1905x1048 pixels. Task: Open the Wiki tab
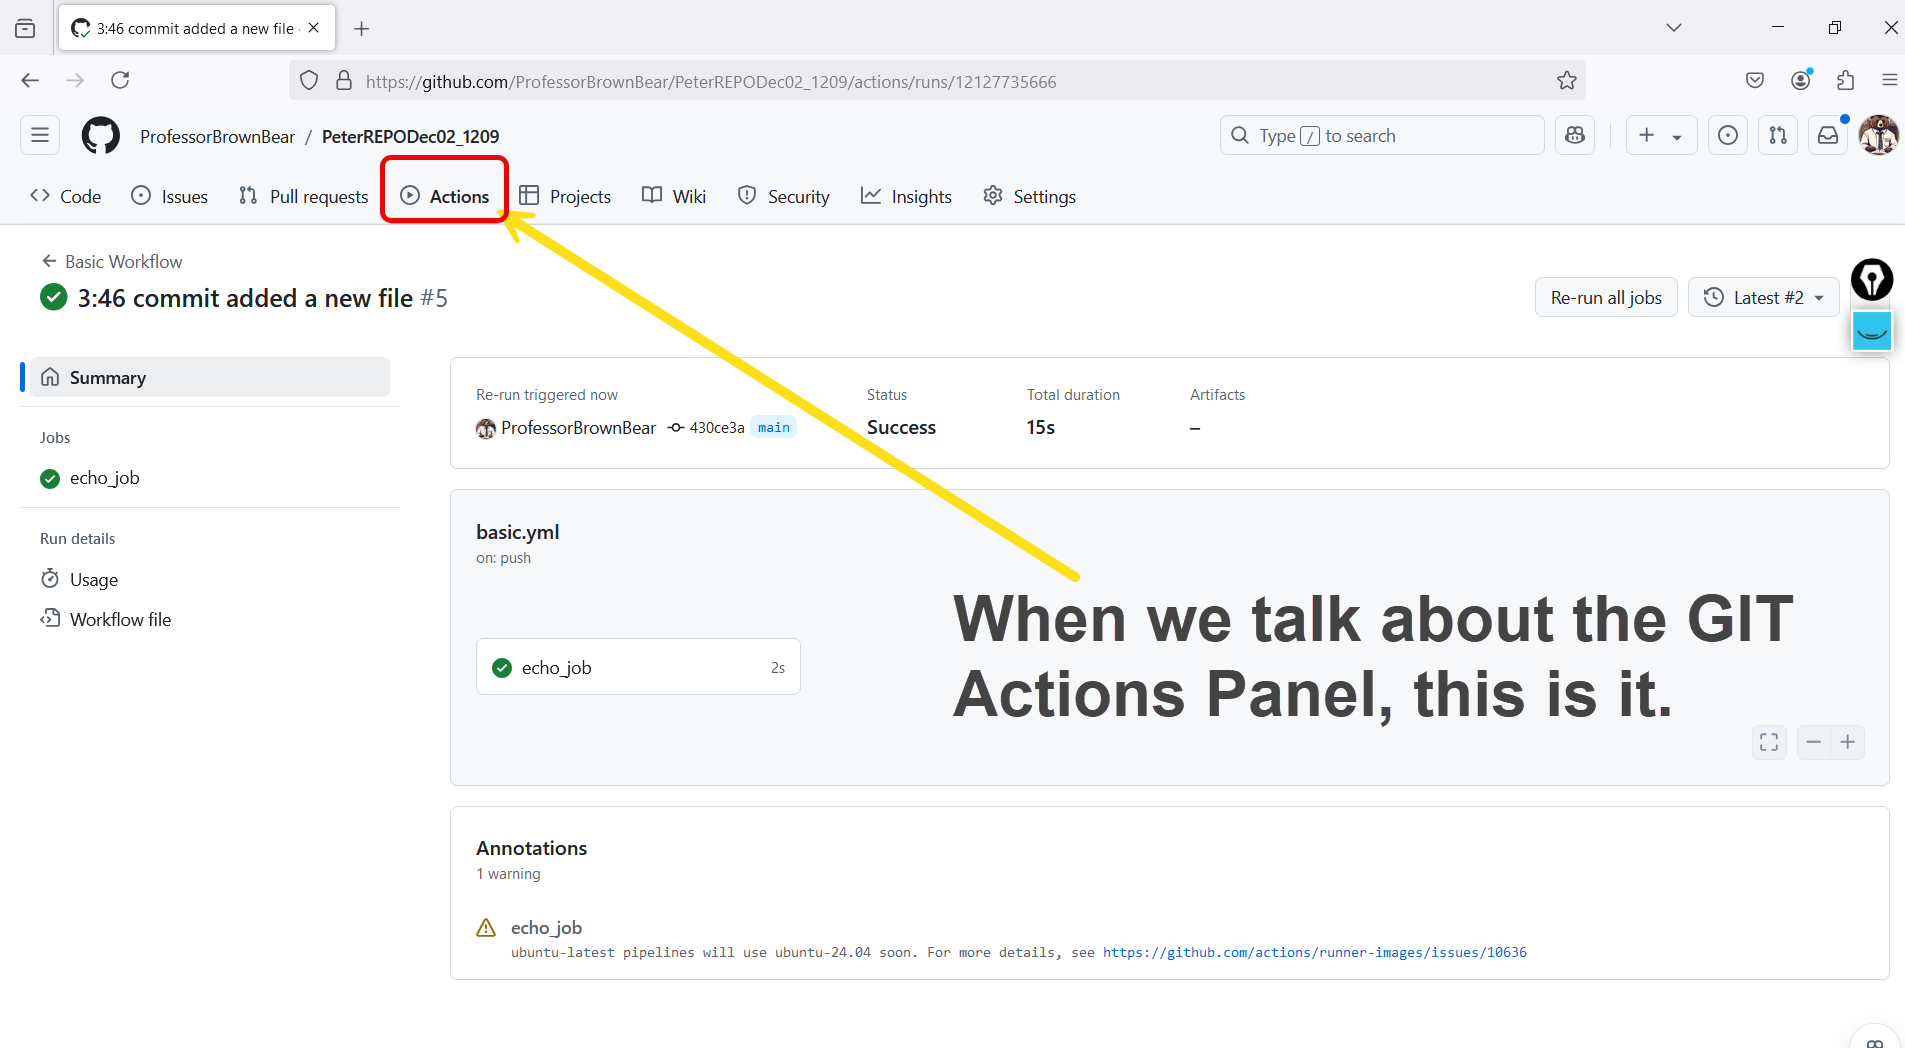pyautogui.click(x=674, y=196)
